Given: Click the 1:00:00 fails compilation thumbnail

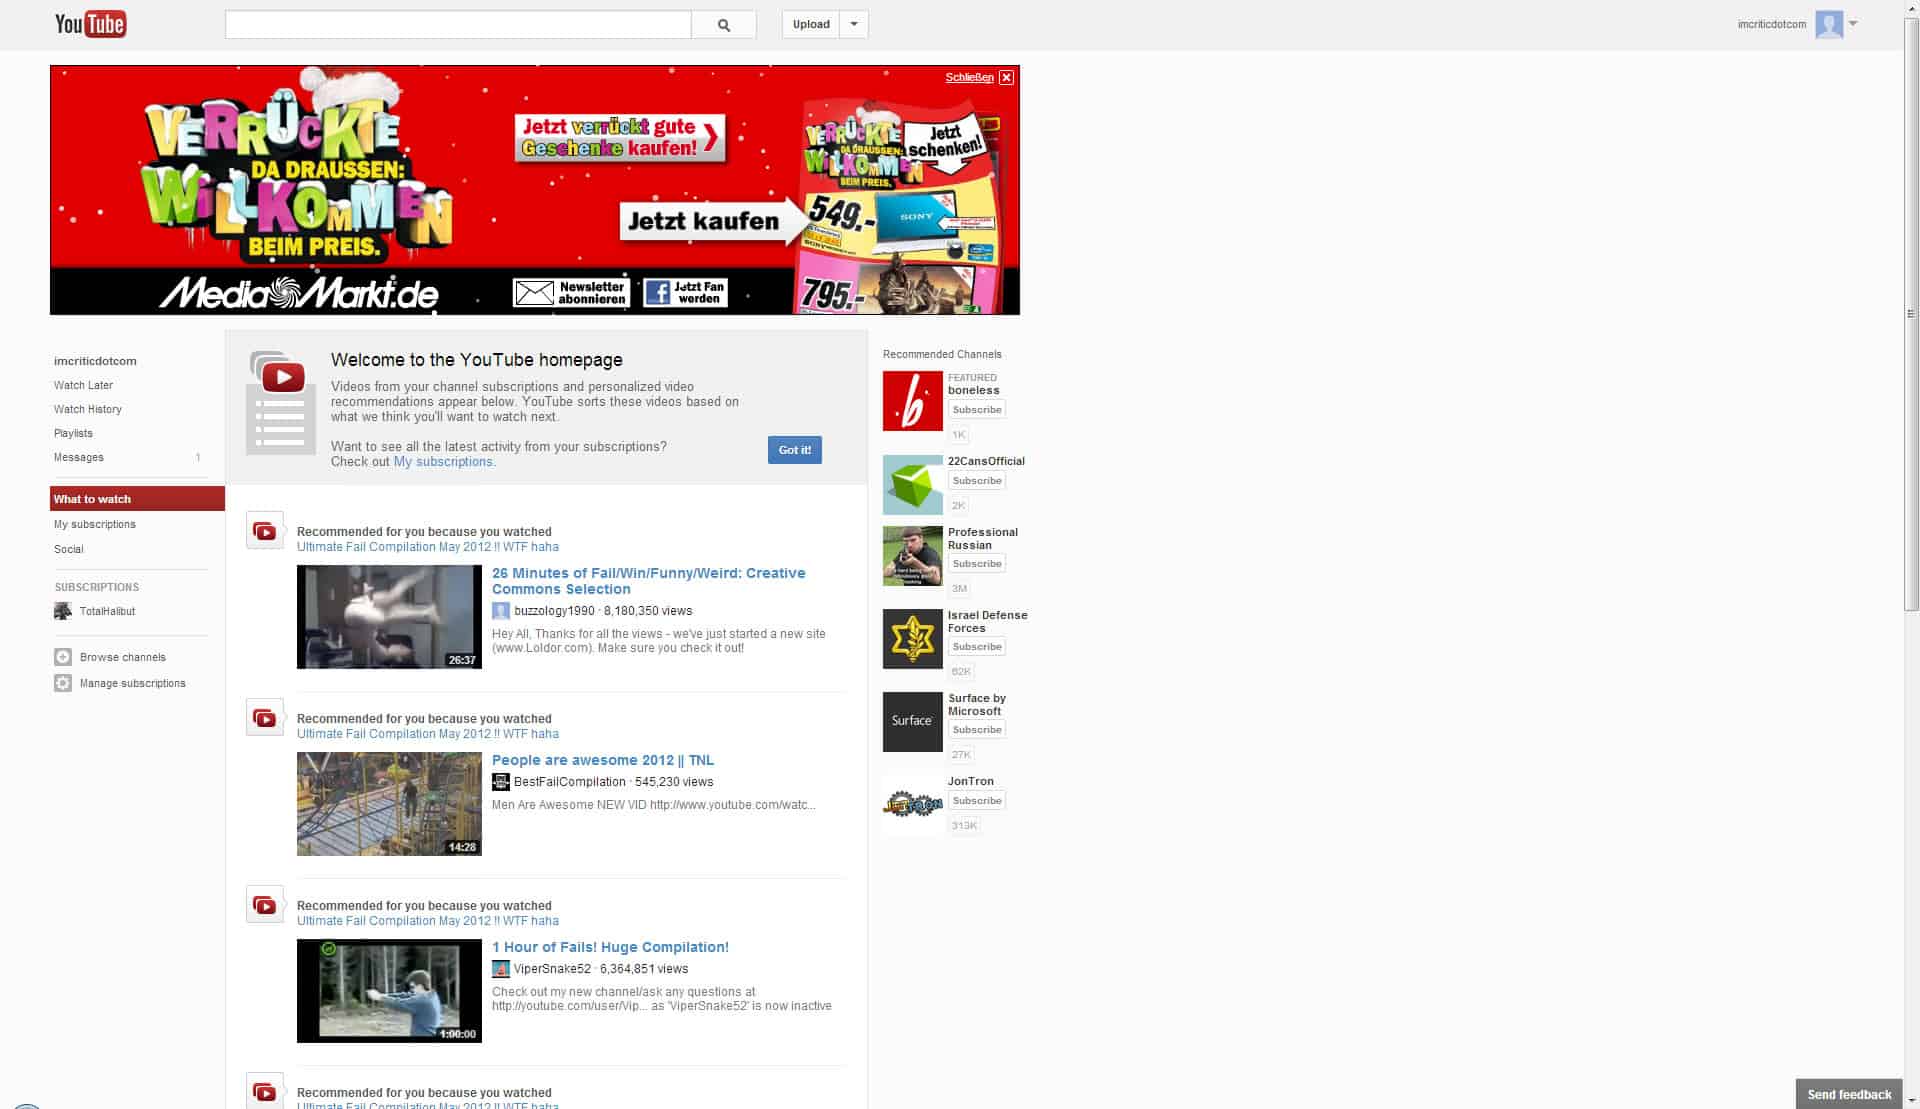Looking at the screenshot, I should click(x=389, y=991).
